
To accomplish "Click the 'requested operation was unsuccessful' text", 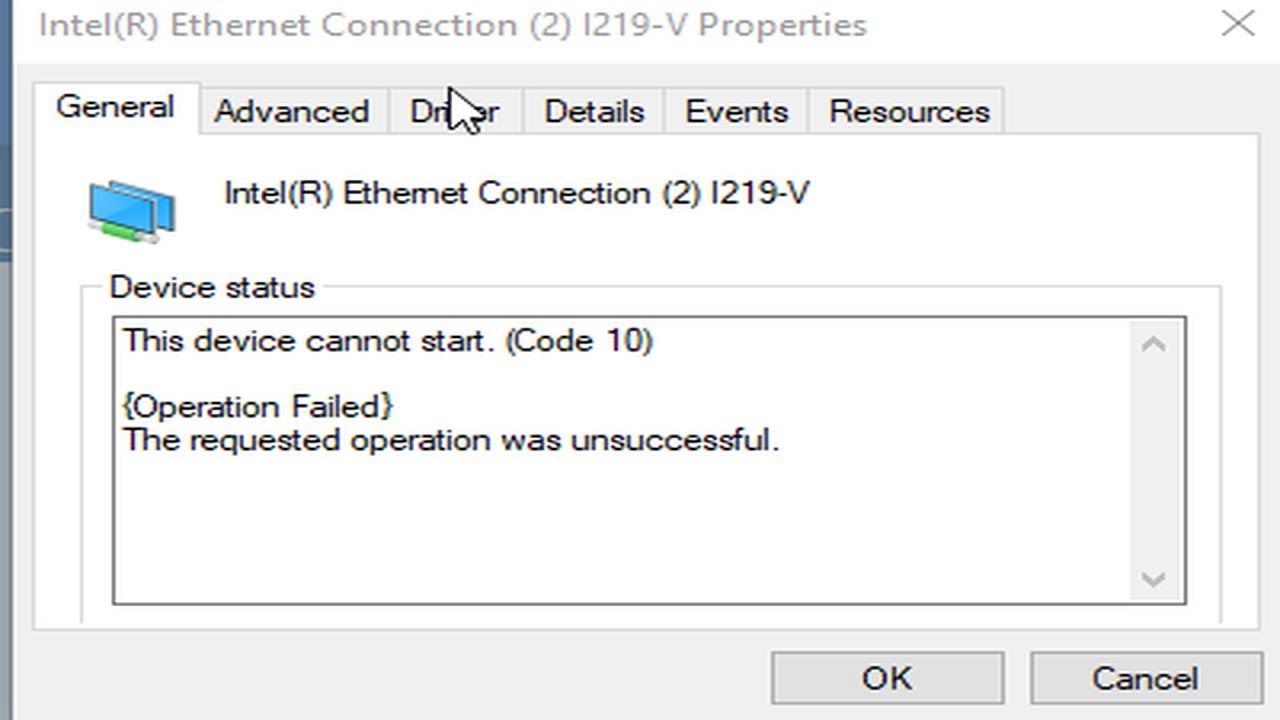I will [450, 440].
